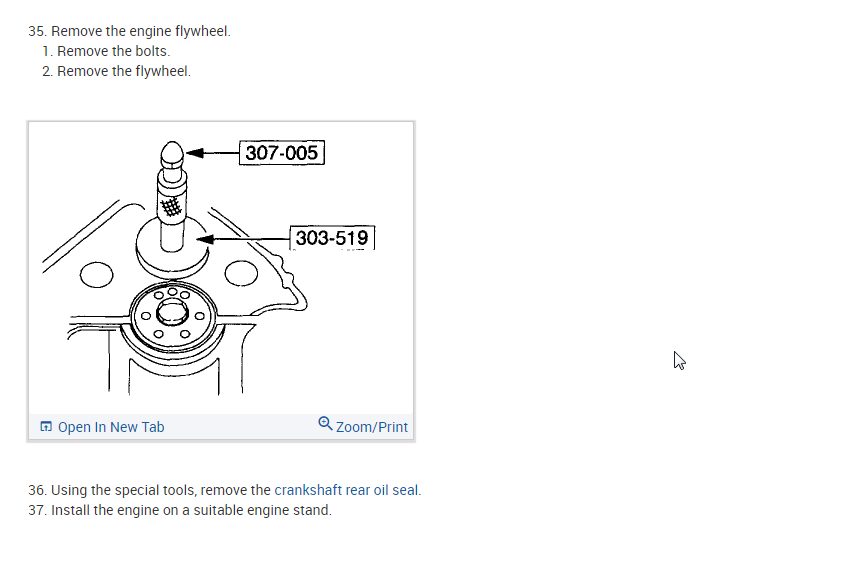Click the substep Remove the bolts

(x=106, y=51)
